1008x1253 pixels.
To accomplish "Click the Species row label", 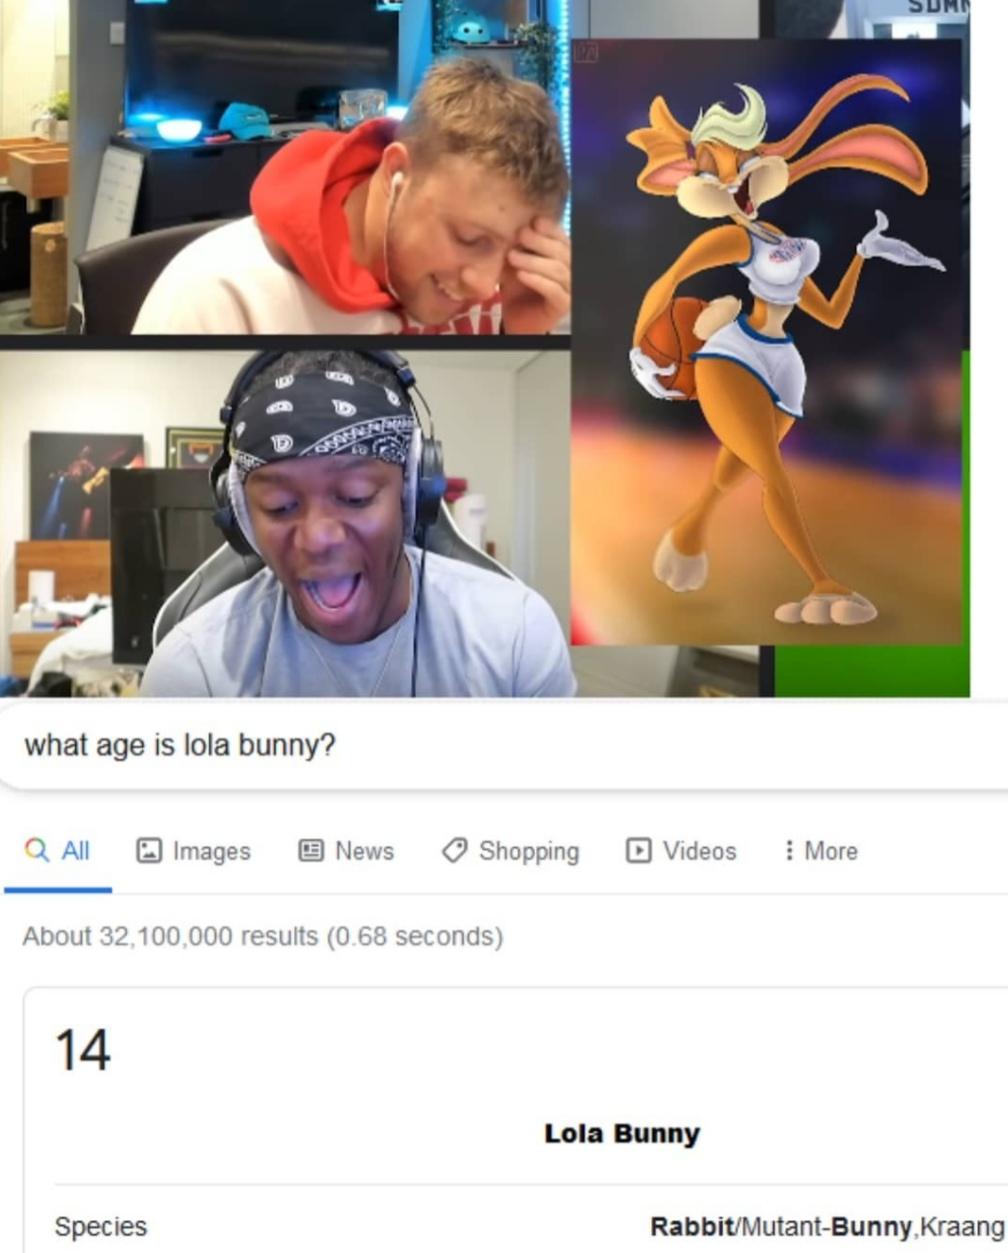I will tap(101, 1226).
